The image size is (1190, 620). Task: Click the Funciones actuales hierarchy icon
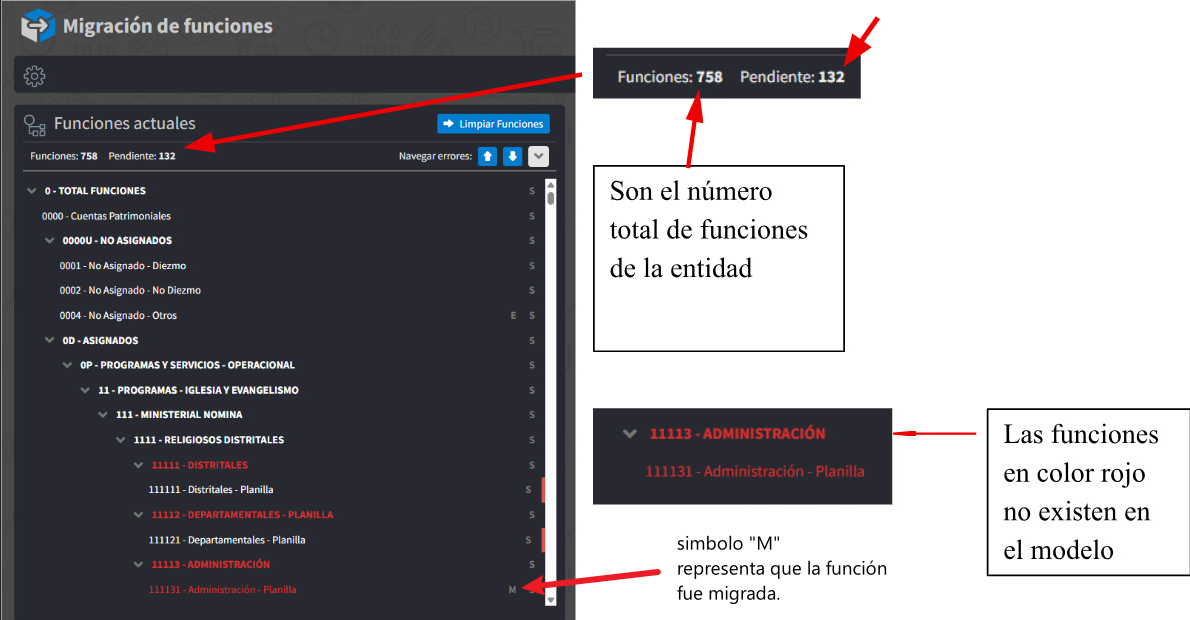pyautogui.click(x=35, y=124)
